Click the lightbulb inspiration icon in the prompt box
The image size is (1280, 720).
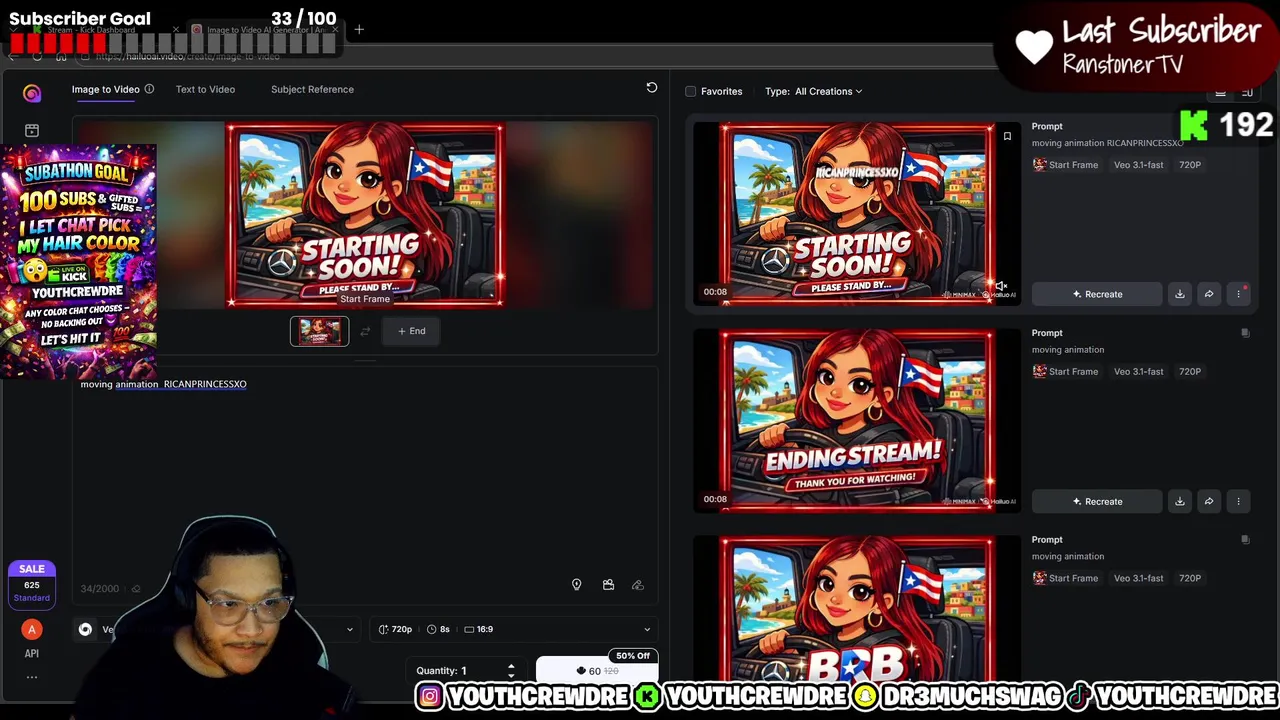[576, 585]
